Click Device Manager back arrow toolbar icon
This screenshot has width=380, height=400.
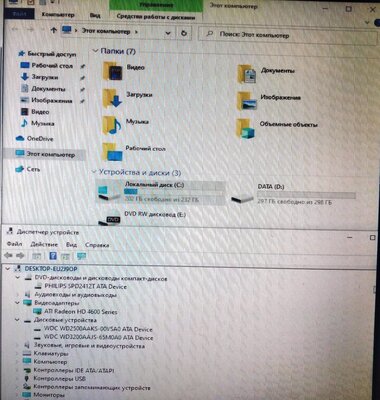point(8,256)
